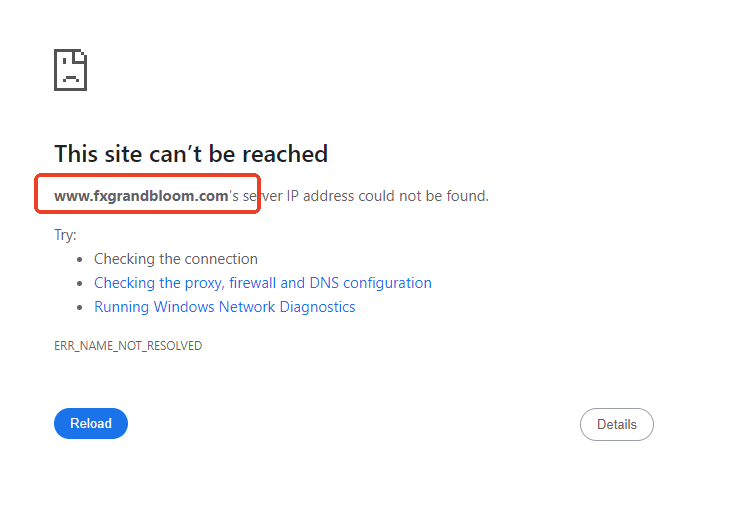Viewport: 749px width, 519px height.
Task: Open the Details button
Action: [x=616, y=424]
